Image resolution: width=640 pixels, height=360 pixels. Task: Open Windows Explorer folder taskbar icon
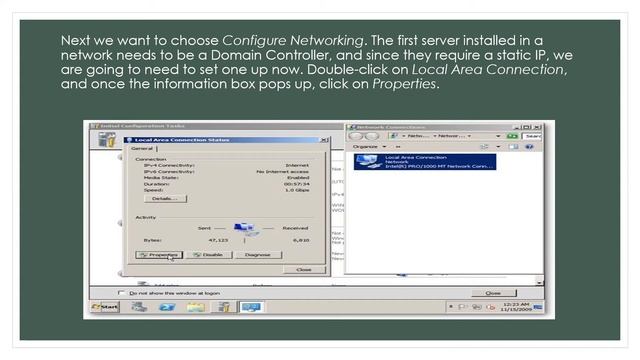tap(196, 307)
